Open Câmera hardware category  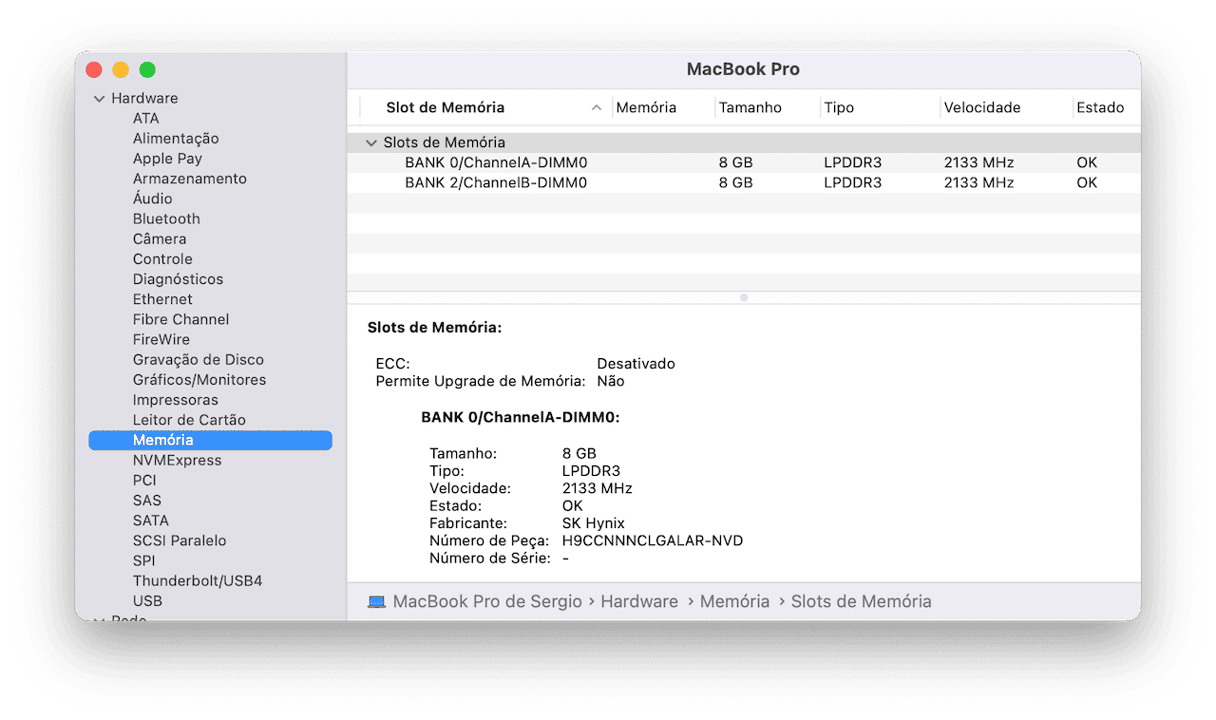pos(160,238)
